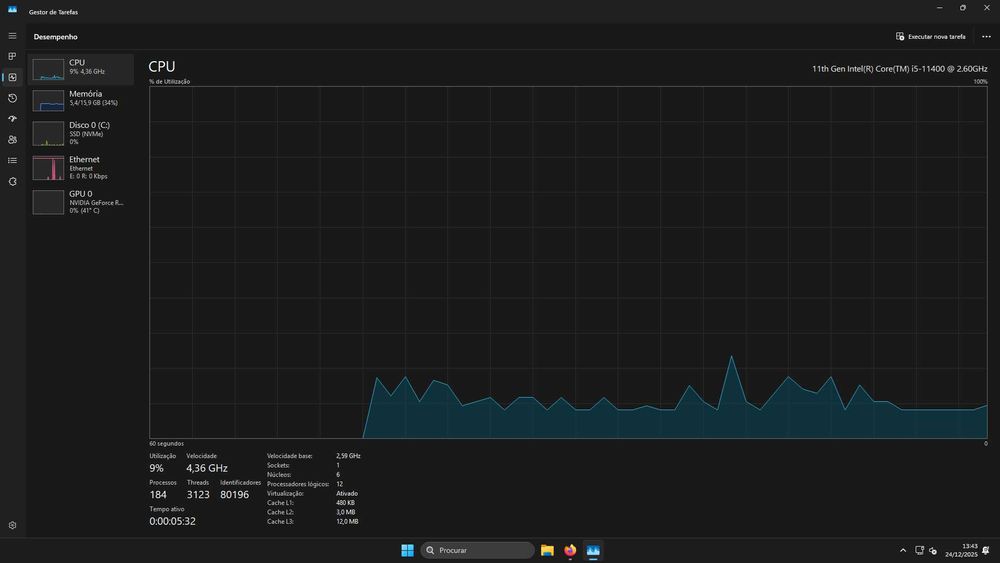Click the Procurar taskbar search box
Viewport: 1000px width, 563px height.
tap(477, 550)
